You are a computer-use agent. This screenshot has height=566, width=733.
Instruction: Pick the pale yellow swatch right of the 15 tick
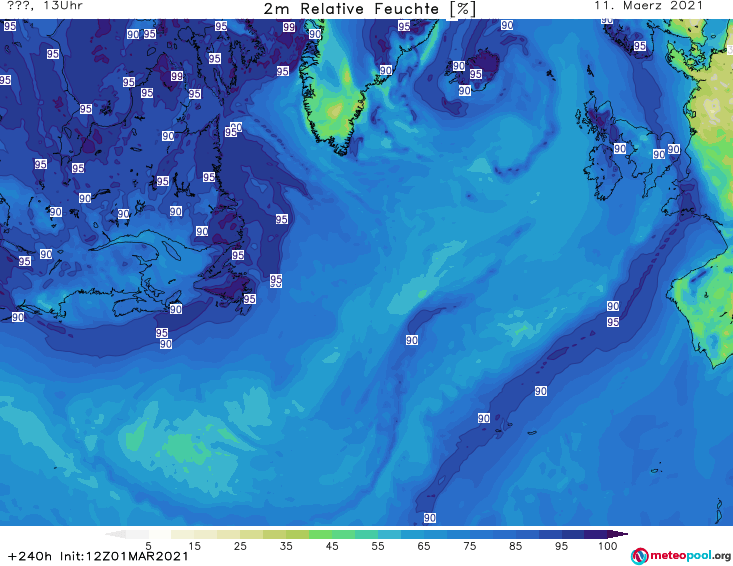(206, 534)
